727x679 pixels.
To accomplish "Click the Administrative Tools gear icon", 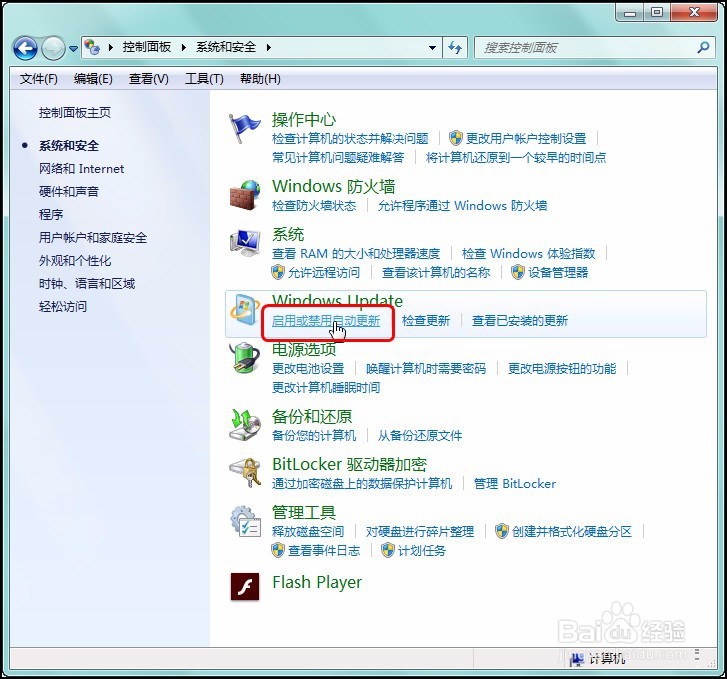I will tap(245, 521).
